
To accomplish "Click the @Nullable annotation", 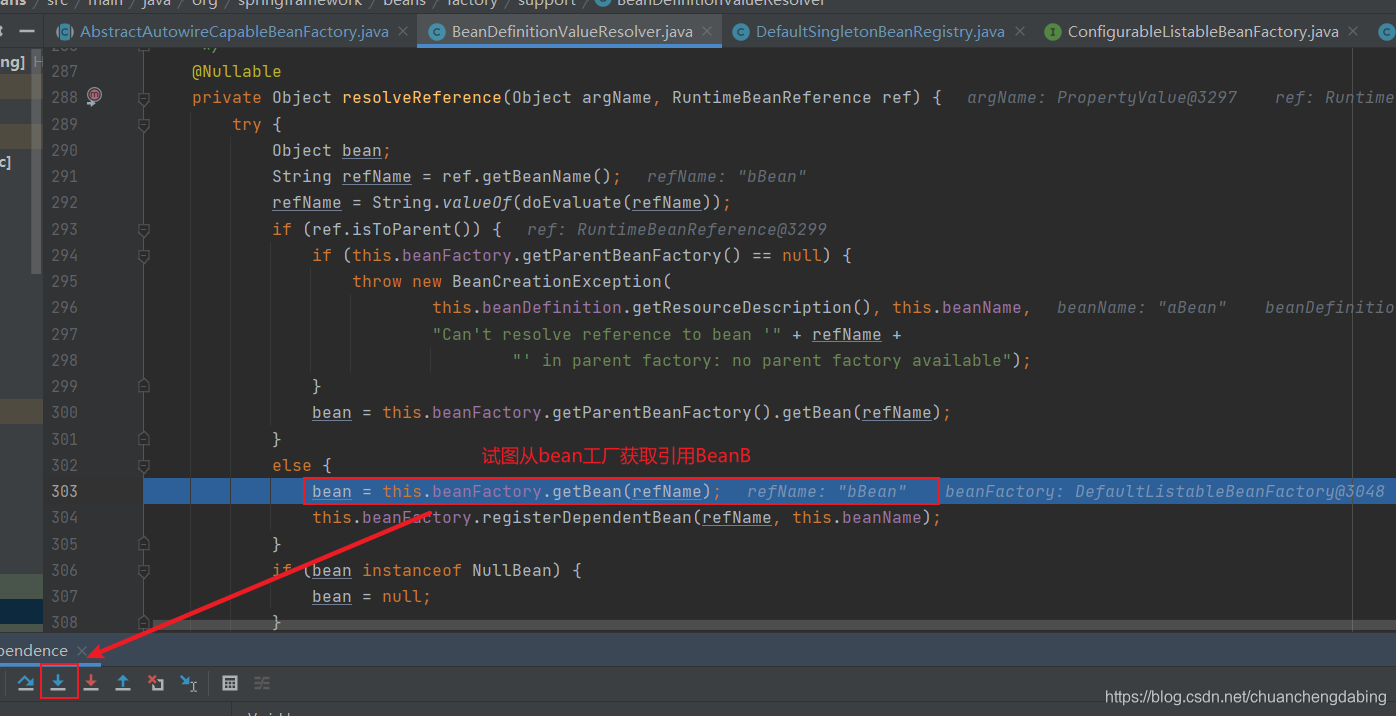I will click(237, 71).
